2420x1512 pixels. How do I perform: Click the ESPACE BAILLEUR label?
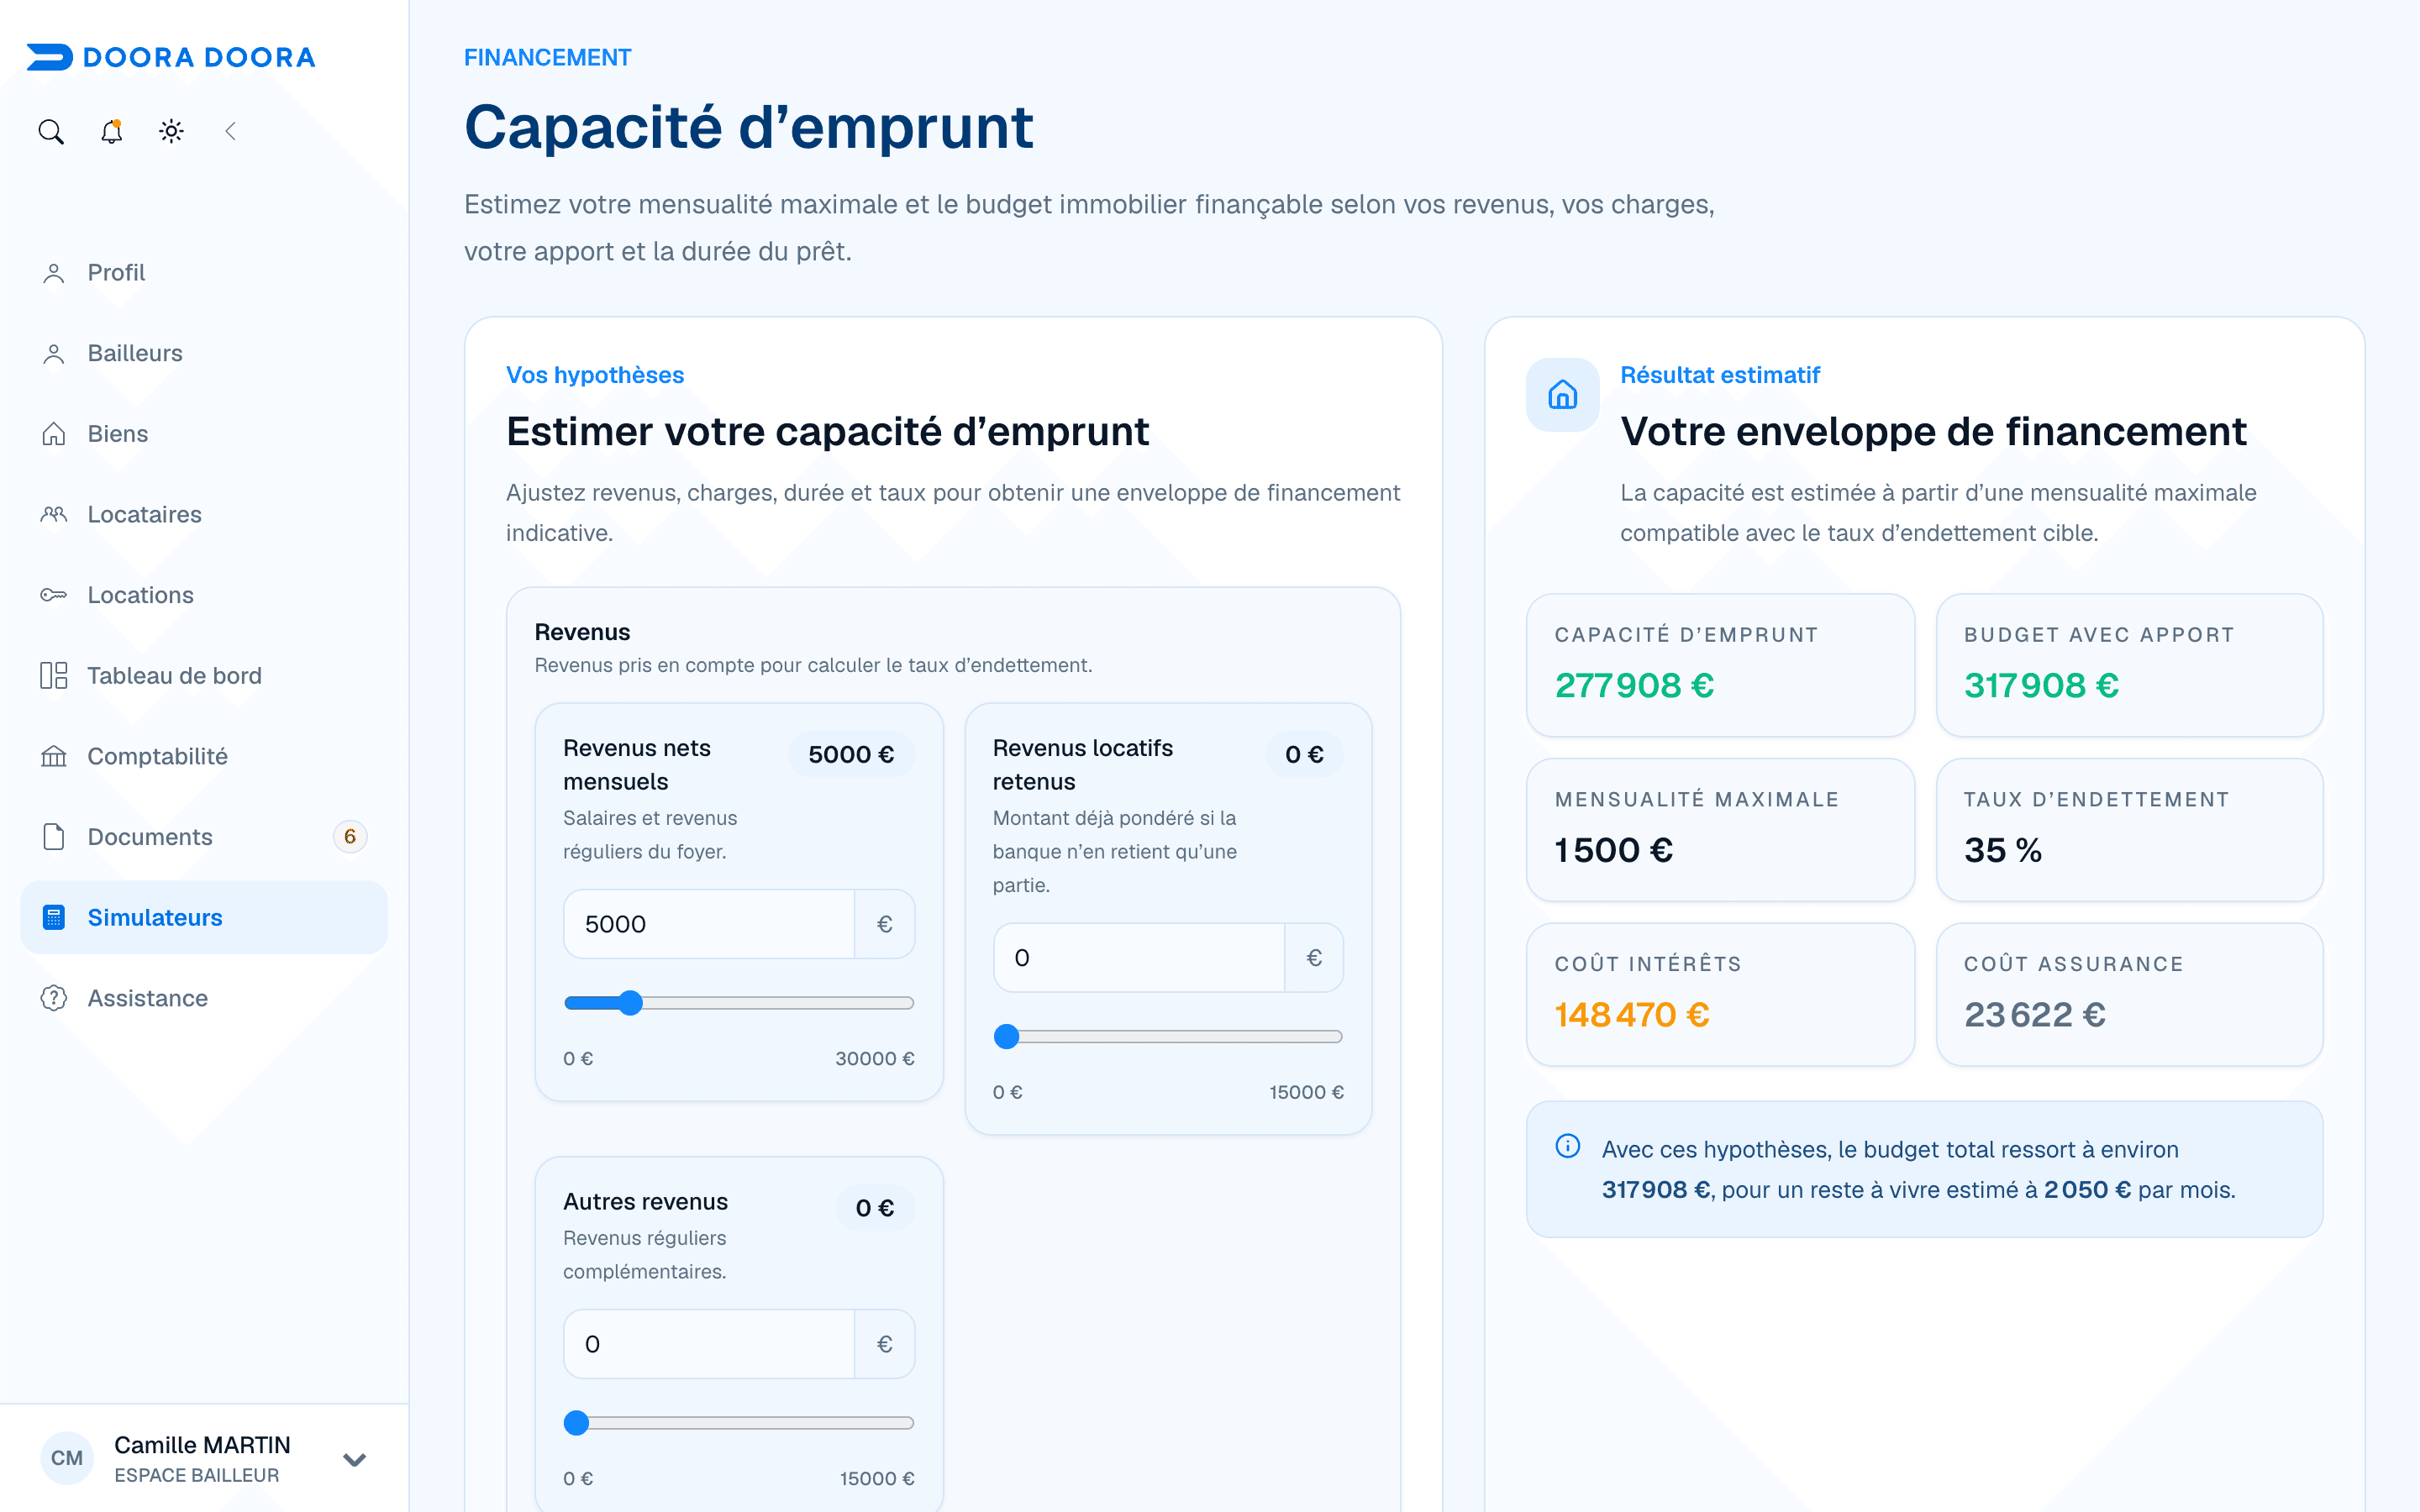click(x=197, y=1476)
